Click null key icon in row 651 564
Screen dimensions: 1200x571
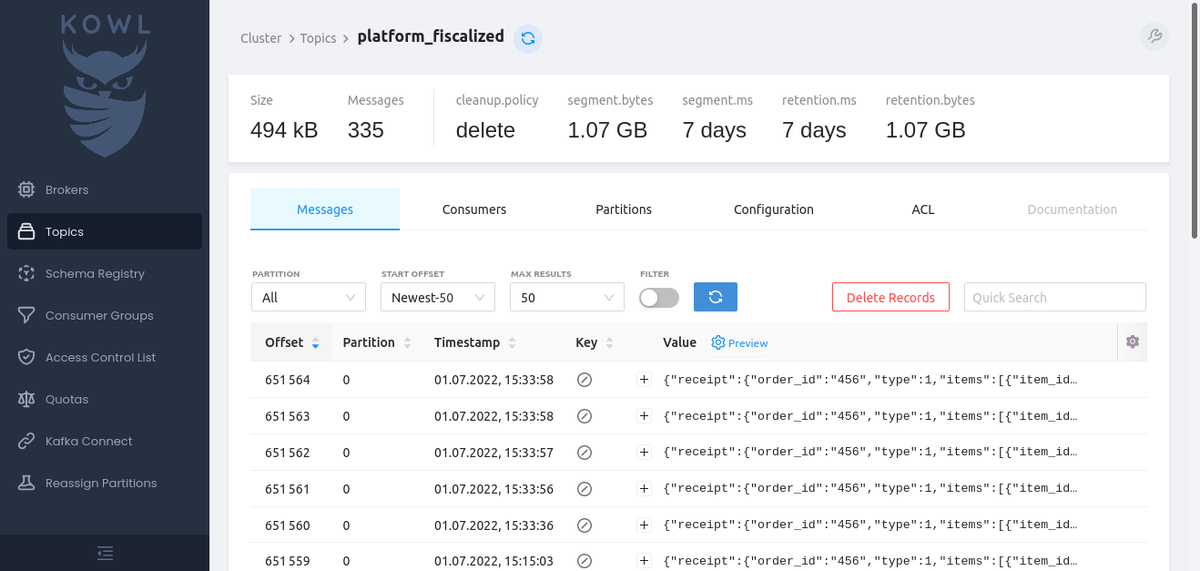tap(585, 380)
